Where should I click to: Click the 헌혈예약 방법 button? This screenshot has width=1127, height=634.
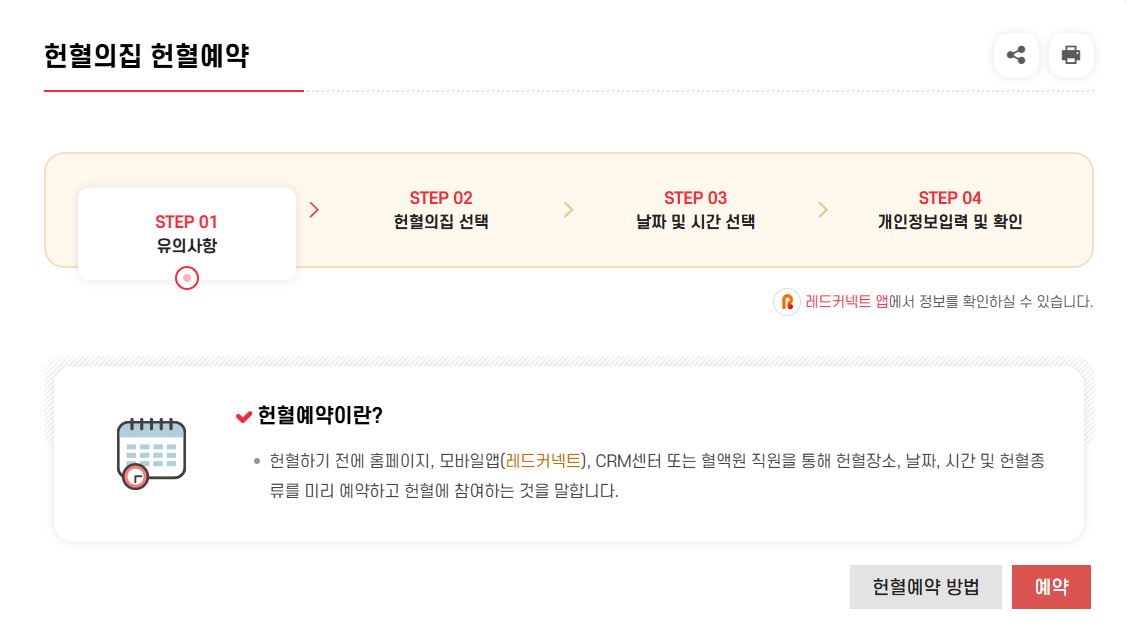[925, 587]
